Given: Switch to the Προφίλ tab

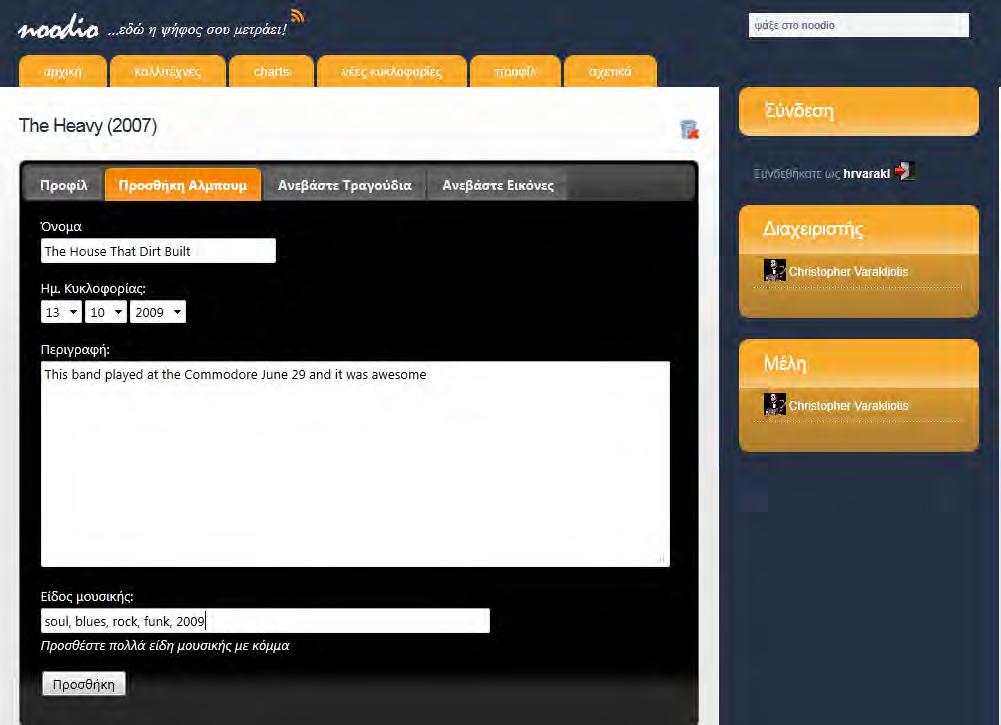Looking at the screenshot, I should [64, 185].
